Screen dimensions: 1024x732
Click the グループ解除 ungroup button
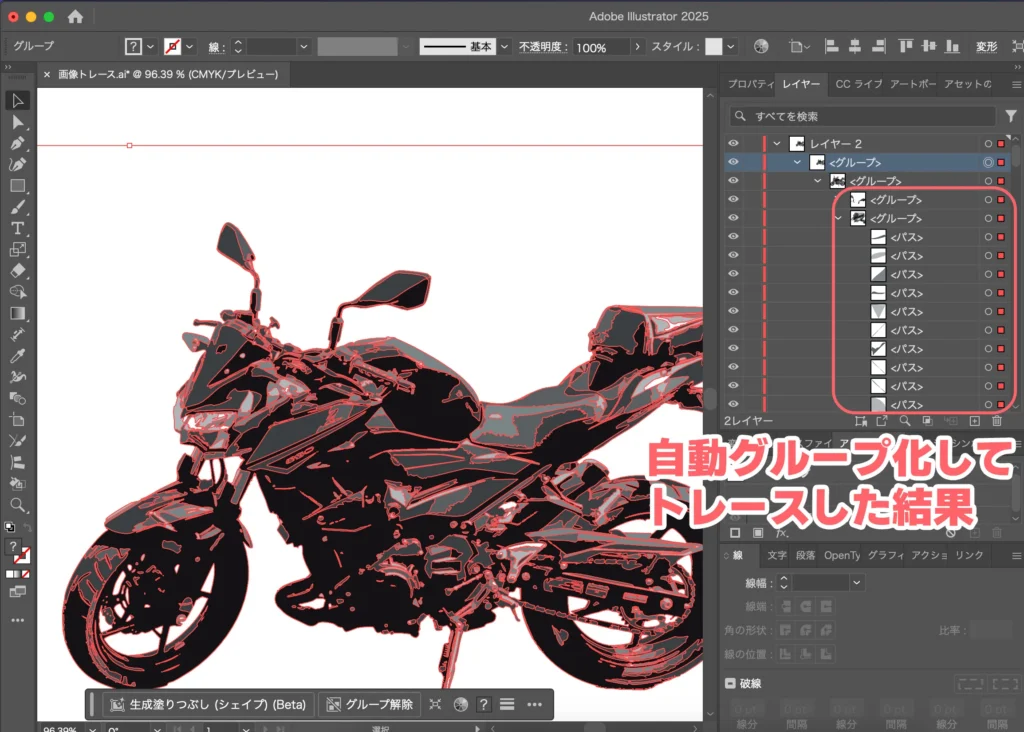click(x=369, y=704)
